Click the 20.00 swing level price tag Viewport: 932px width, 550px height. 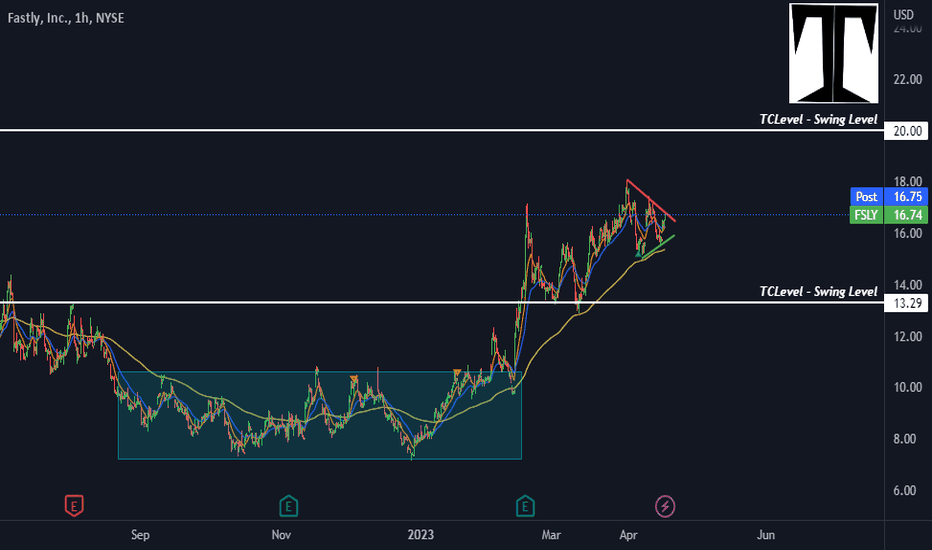coord(906,131)
